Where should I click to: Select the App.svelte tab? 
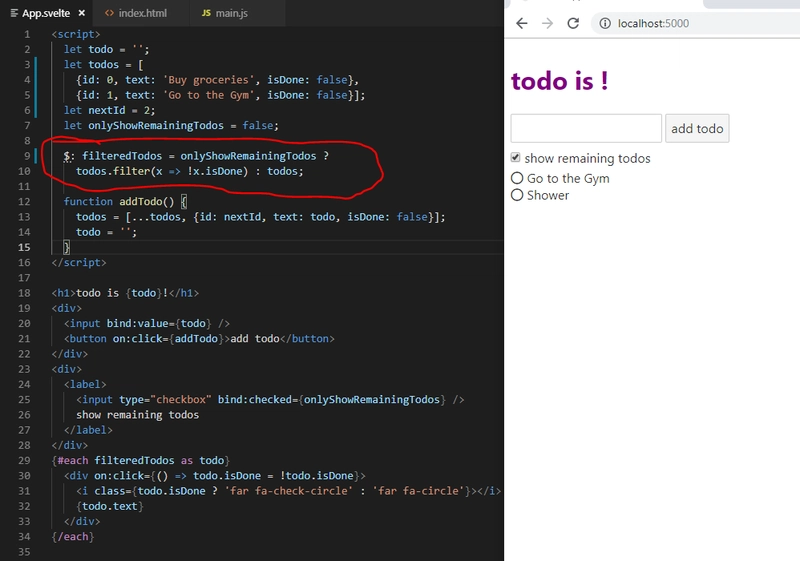tap(45, 12)
